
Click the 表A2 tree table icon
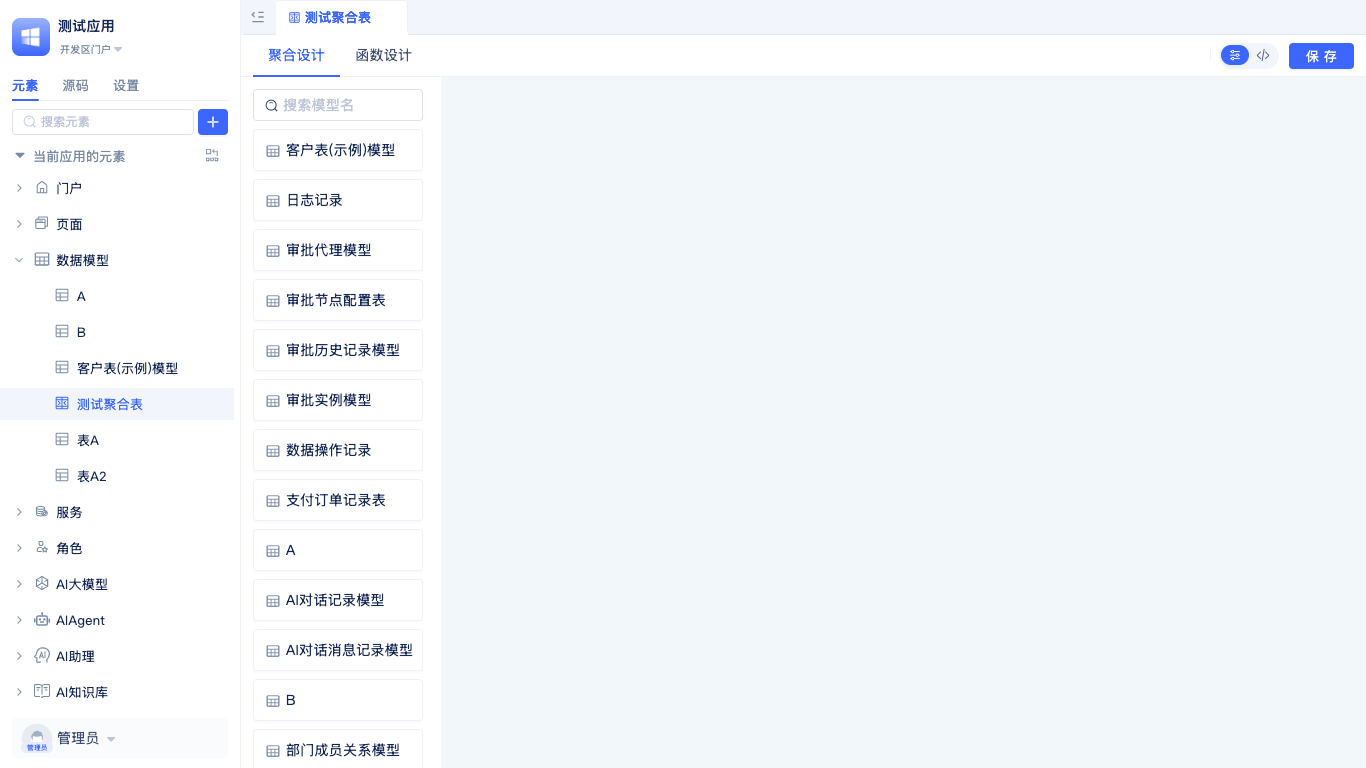click(62, 475)
